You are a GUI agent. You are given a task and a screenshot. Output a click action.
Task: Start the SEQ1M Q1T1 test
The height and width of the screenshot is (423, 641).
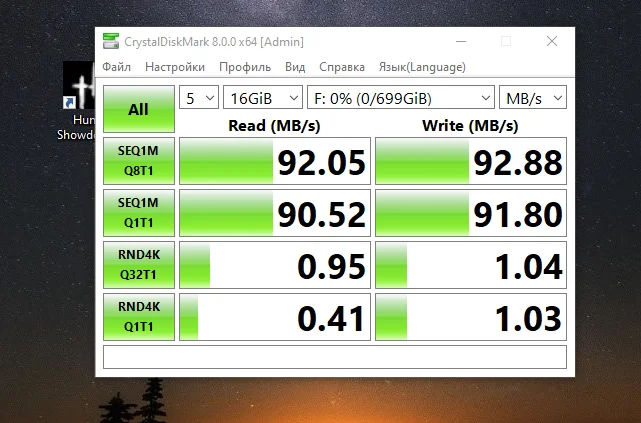point(139,213)
